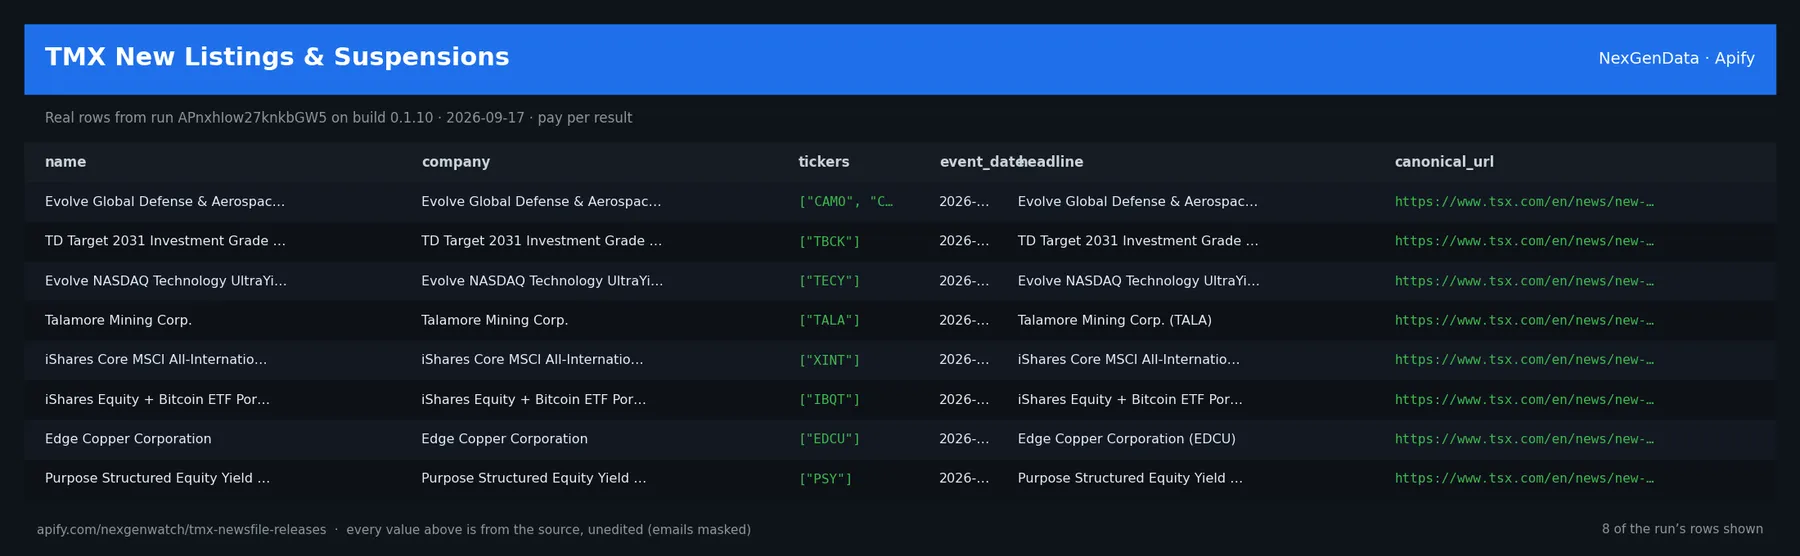Click name cell Edge Copper Corporation
The image size is (1800, 556).
[x=128, y=439]
